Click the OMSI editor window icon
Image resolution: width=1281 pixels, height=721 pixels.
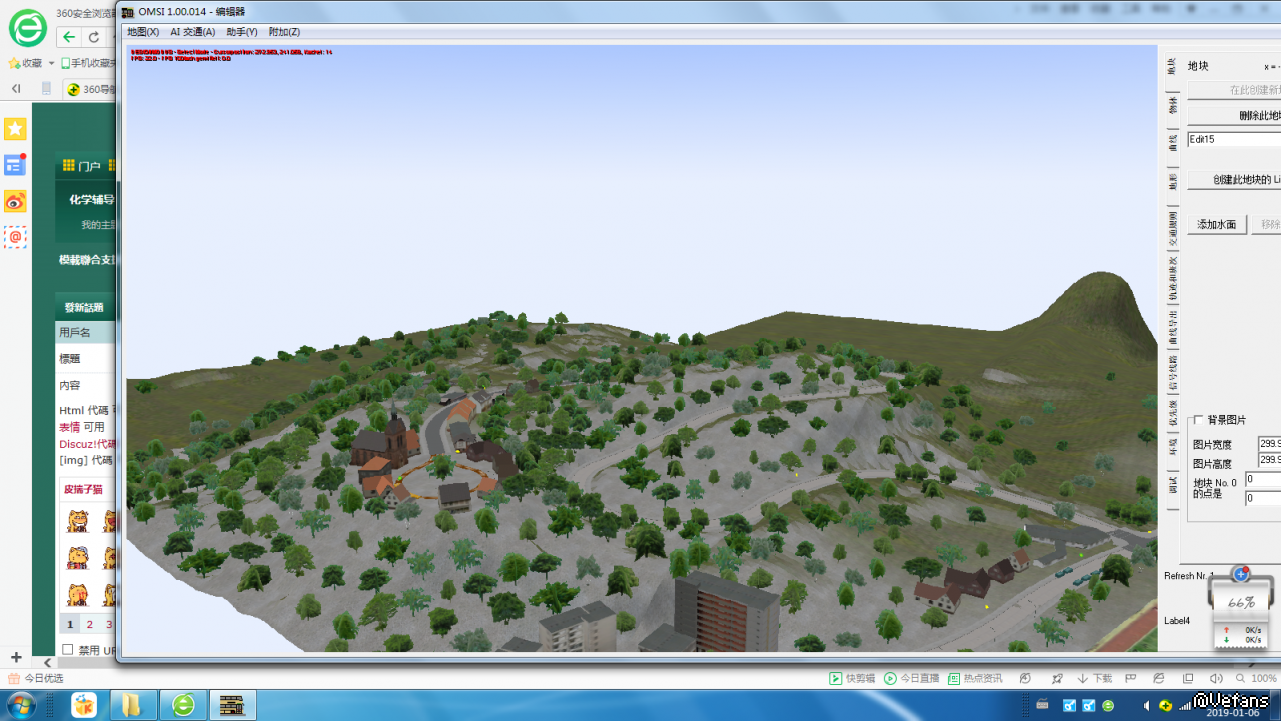coord(127,11)
